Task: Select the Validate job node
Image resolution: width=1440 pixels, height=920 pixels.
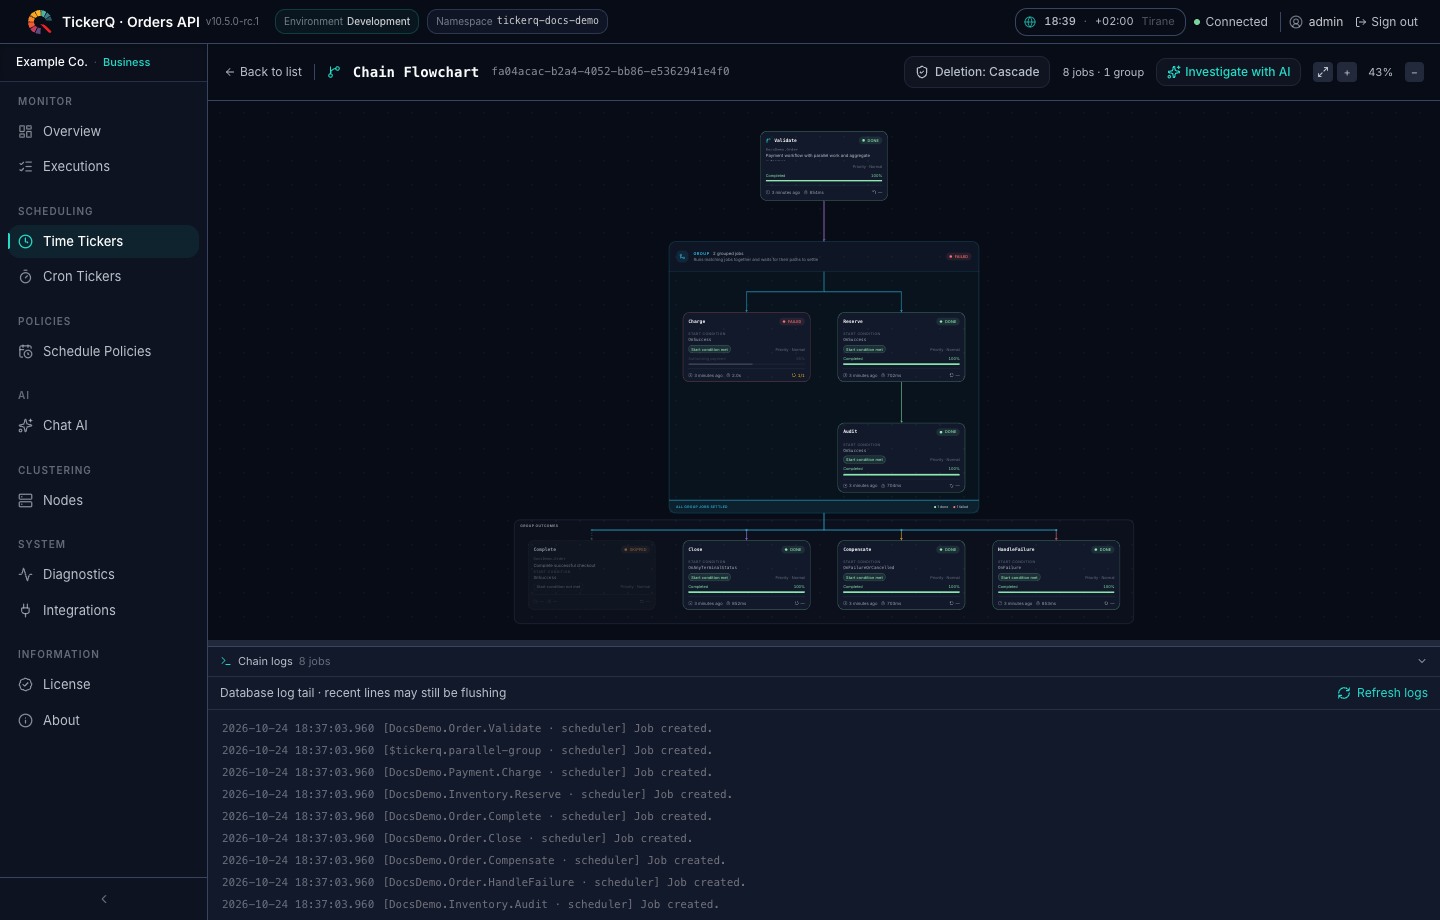Action: 824,166
